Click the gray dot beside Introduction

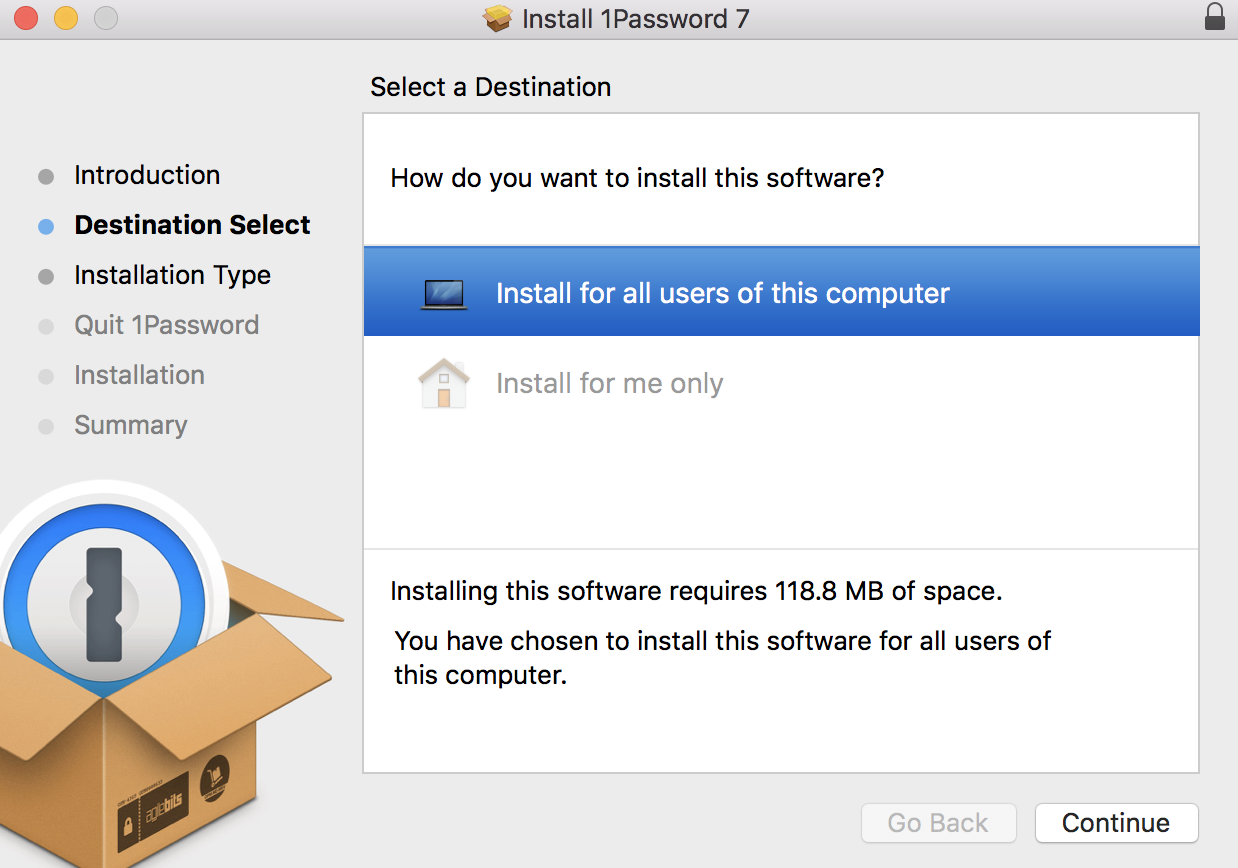tap(46, 176)
